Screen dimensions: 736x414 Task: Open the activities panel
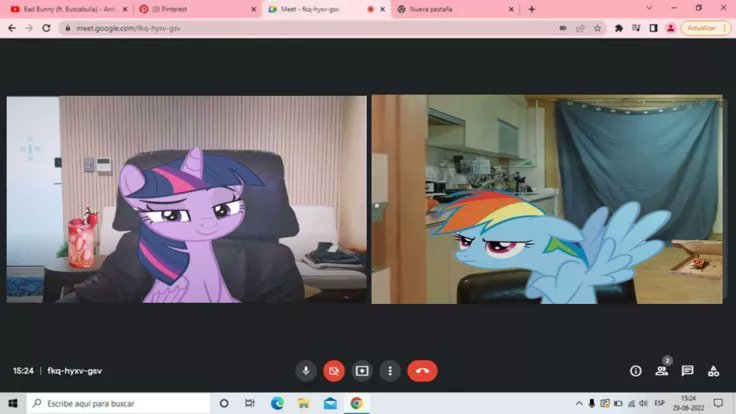point(713,371)
